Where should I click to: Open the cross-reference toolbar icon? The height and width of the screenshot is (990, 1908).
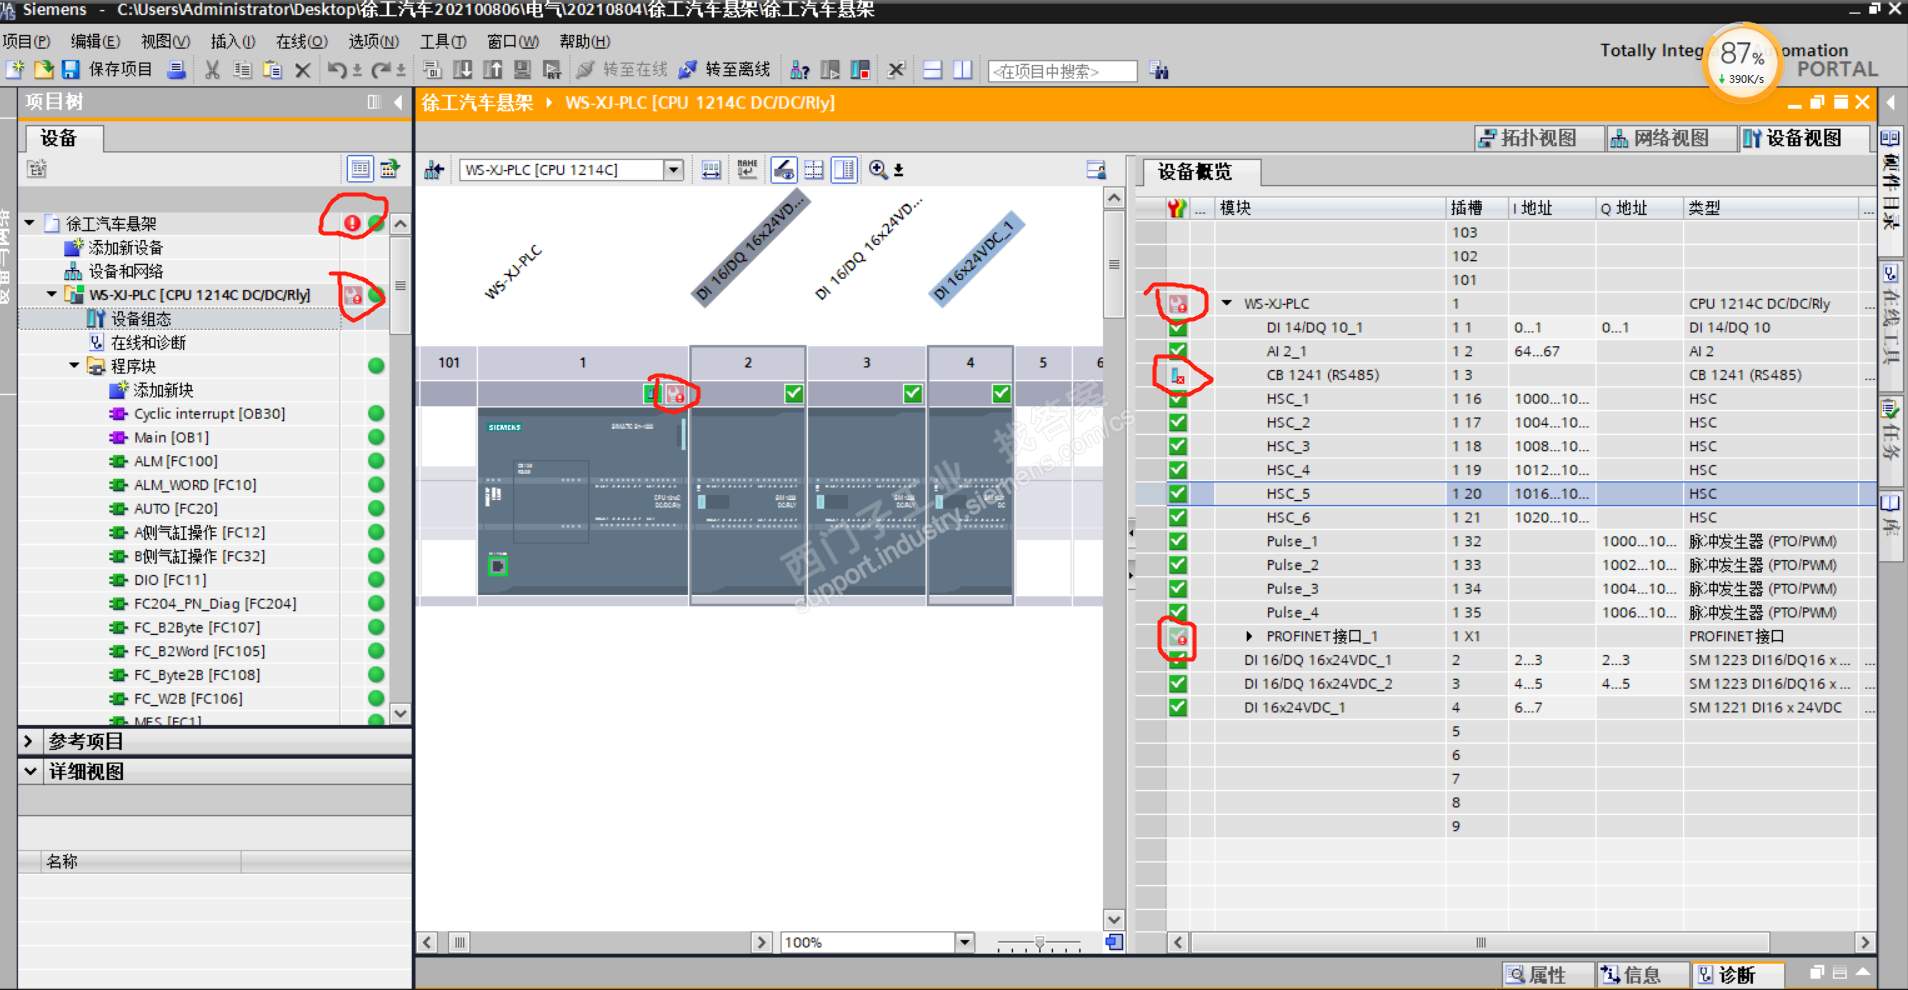pyautogui.click(x=896, y=70)
